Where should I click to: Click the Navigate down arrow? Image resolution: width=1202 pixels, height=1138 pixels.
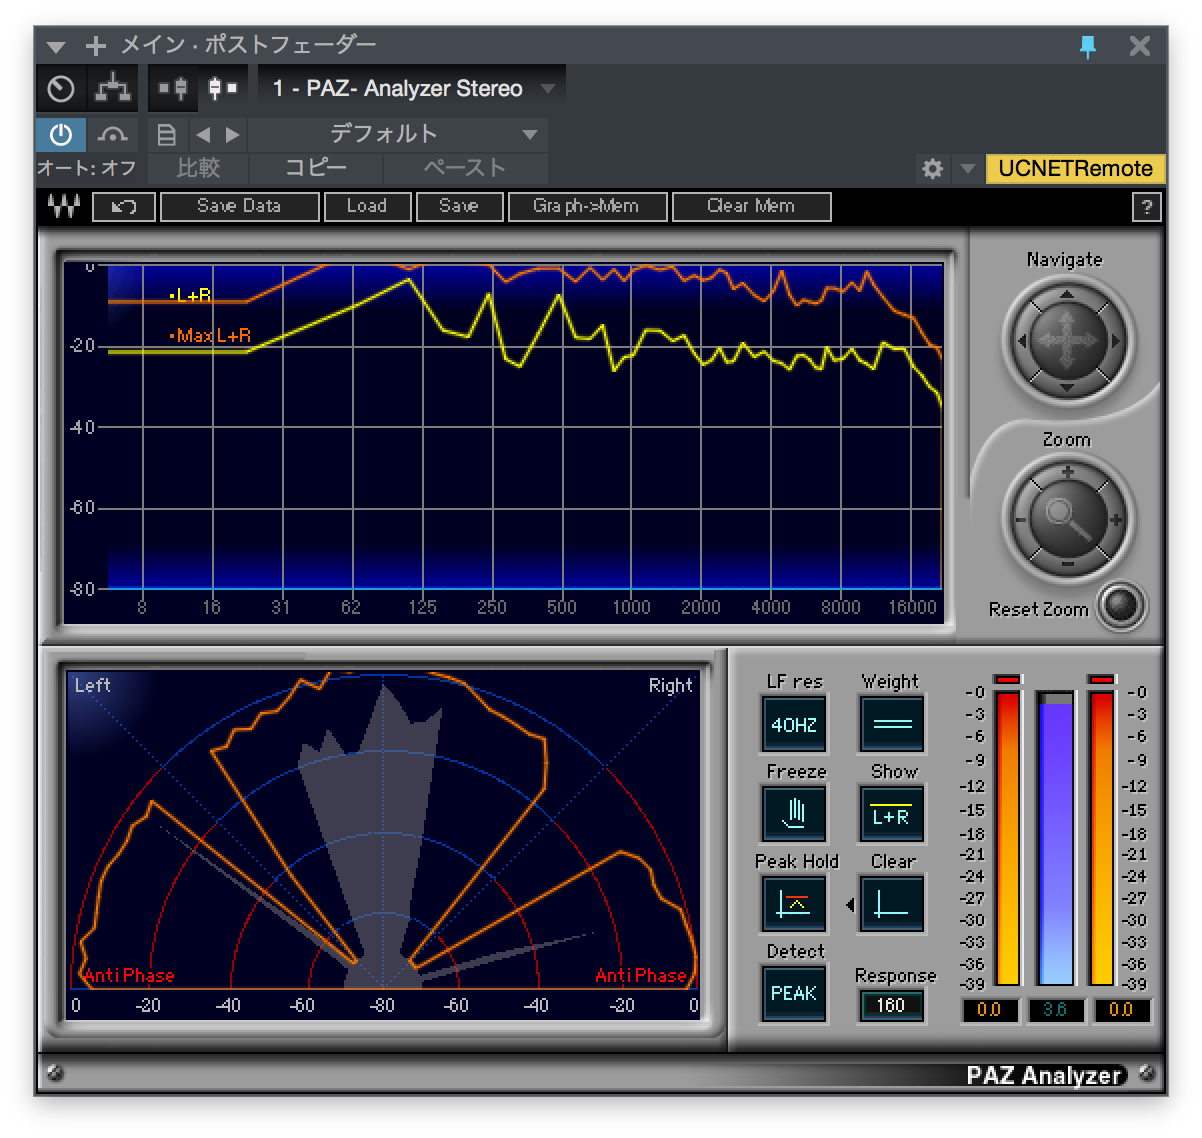(1067, 387)
